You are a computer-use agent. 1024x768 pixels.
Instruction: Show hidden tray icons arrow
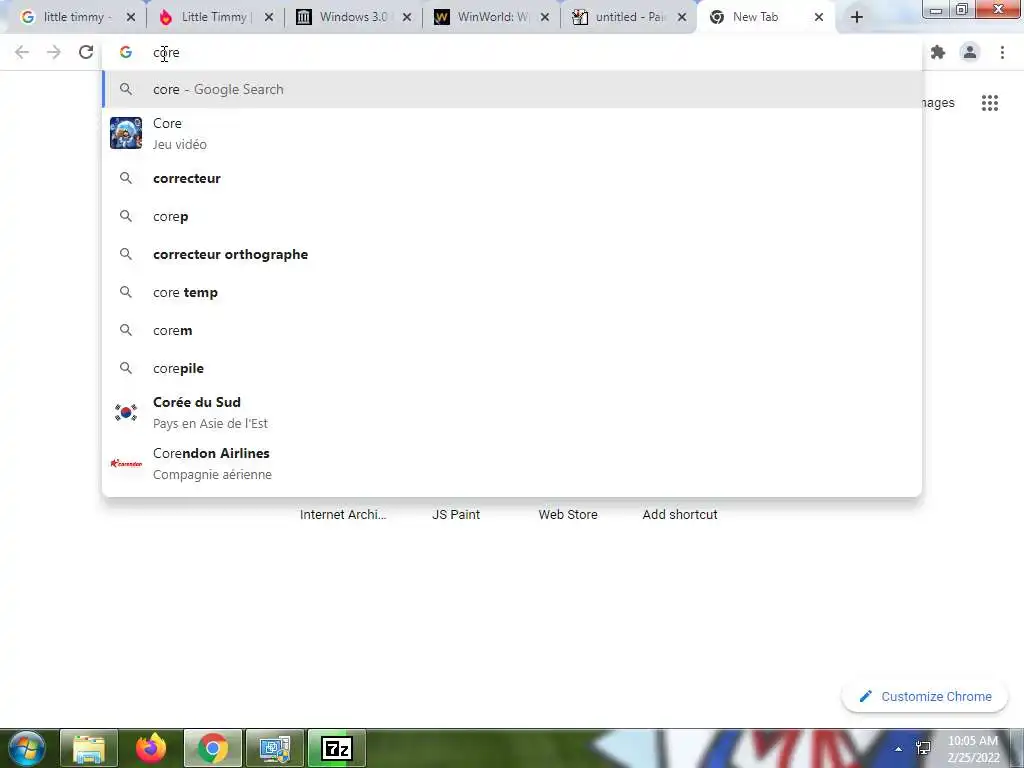899,749
